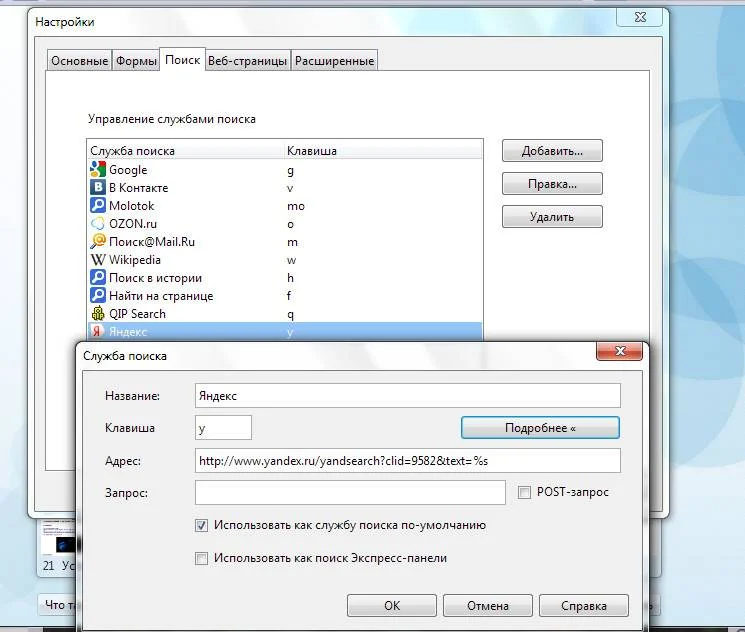Click the Поиск в истории icon
This screenshot has height=632, width=745.
click(97, 278)
